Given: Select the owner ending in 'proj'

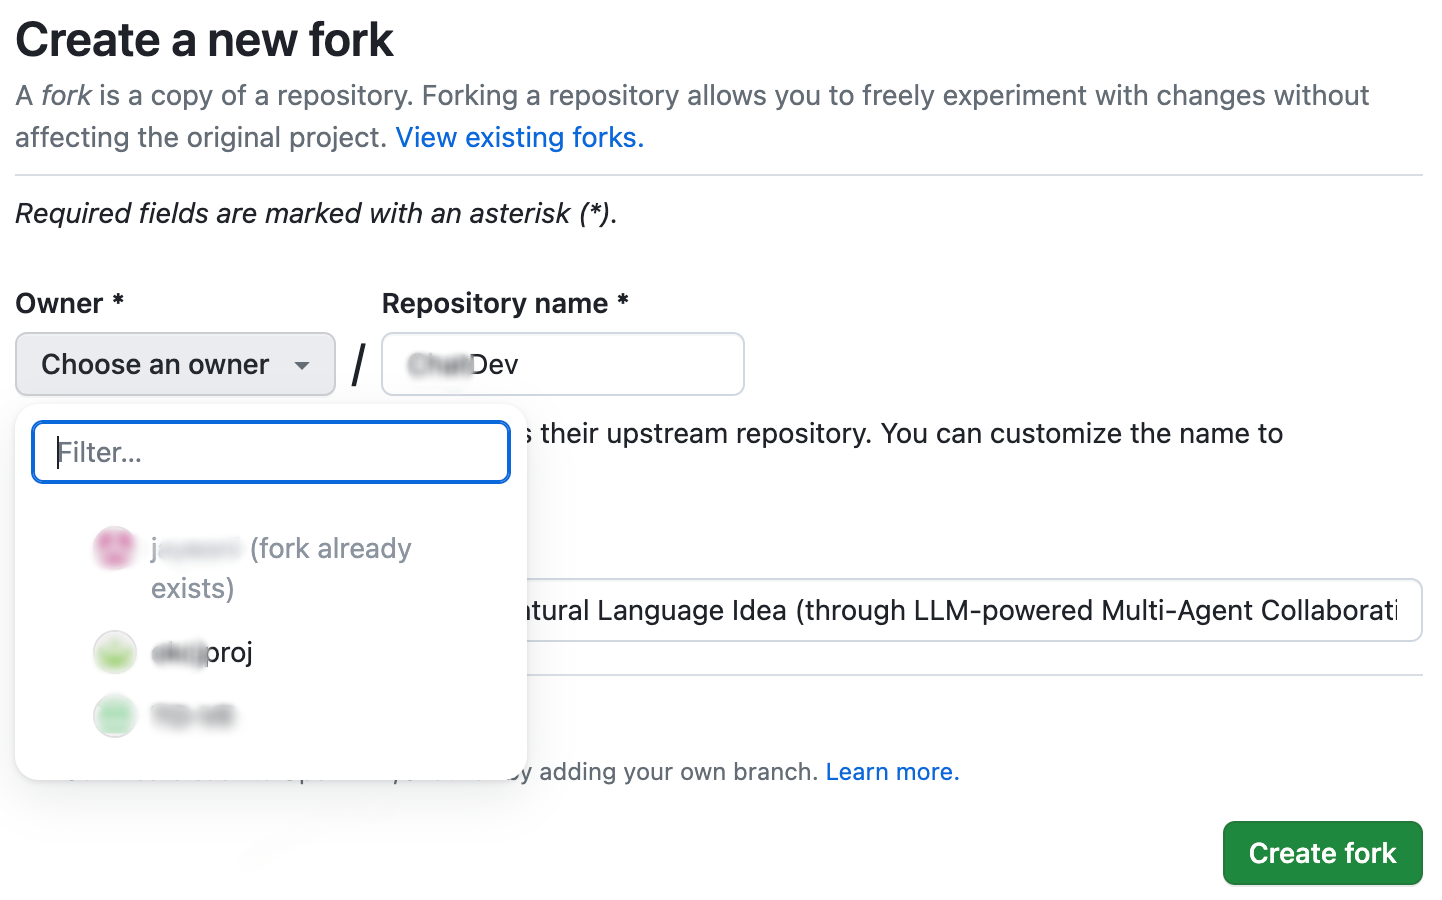Looking at the screenshot, I should click(x=202, y=653).
